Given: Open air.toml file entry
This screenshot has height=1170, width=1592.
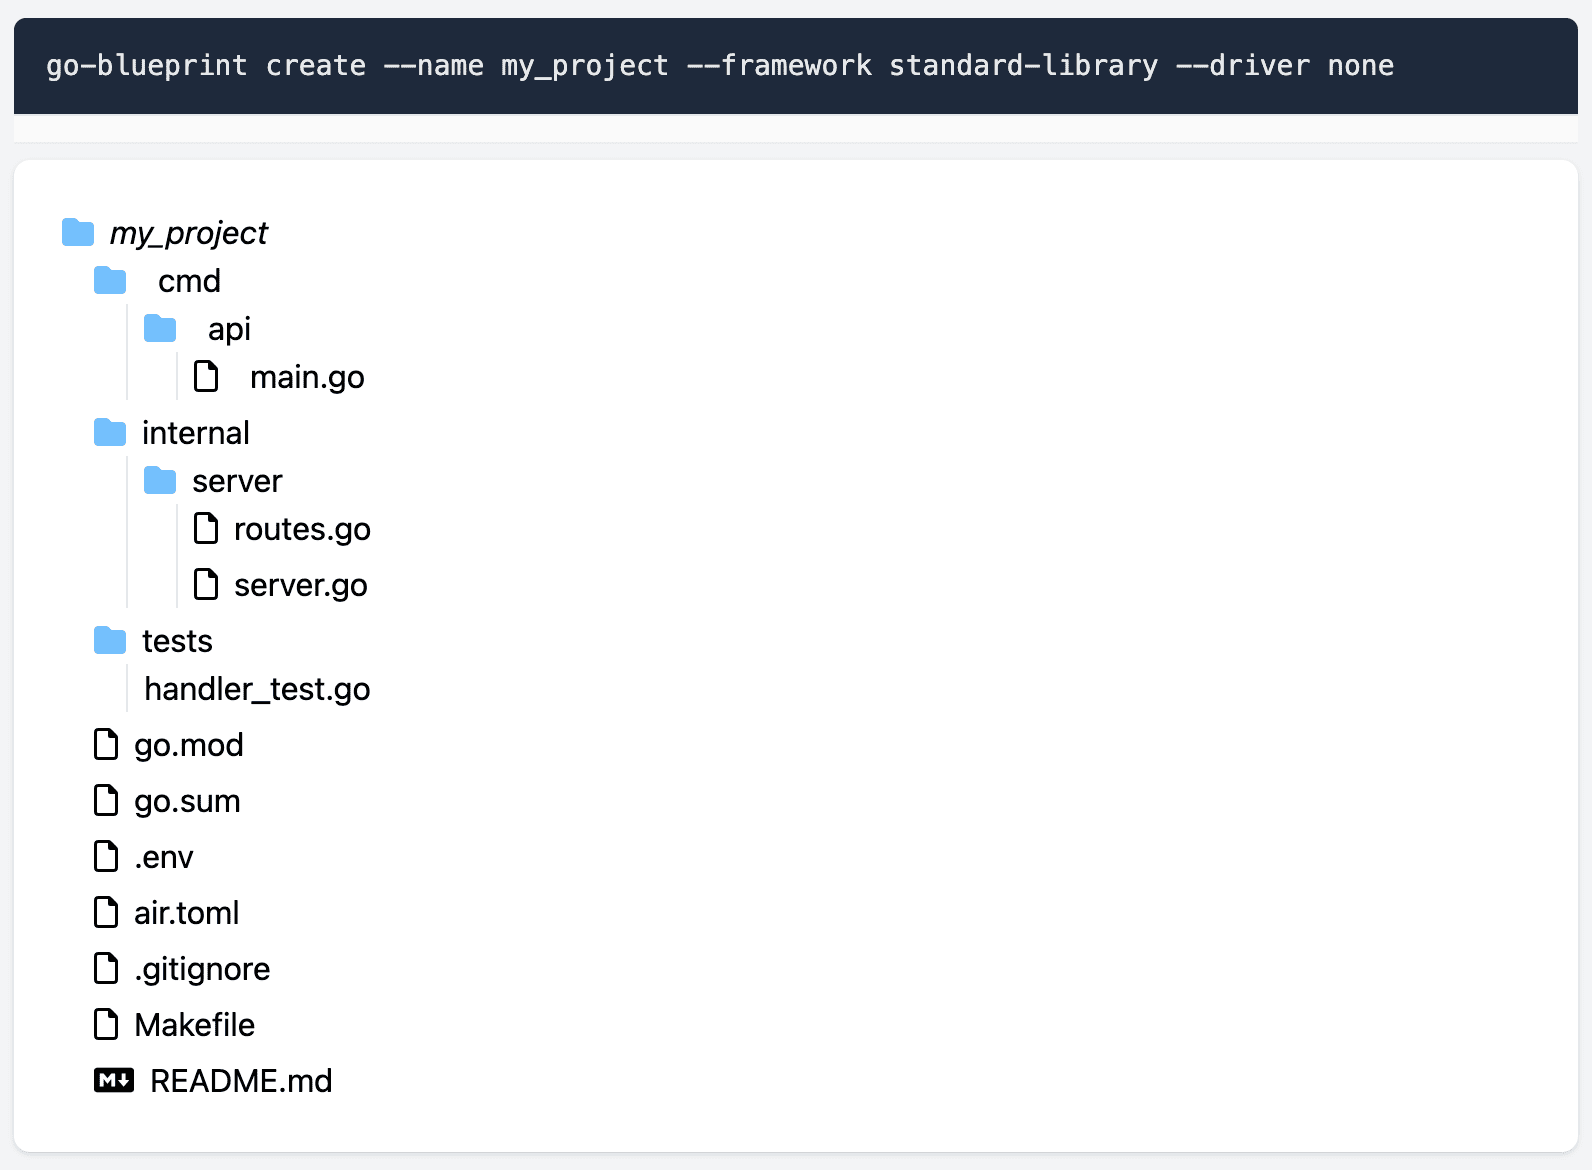Looking at the screenshot, I should pyautogui.click(x=187, y=913).
